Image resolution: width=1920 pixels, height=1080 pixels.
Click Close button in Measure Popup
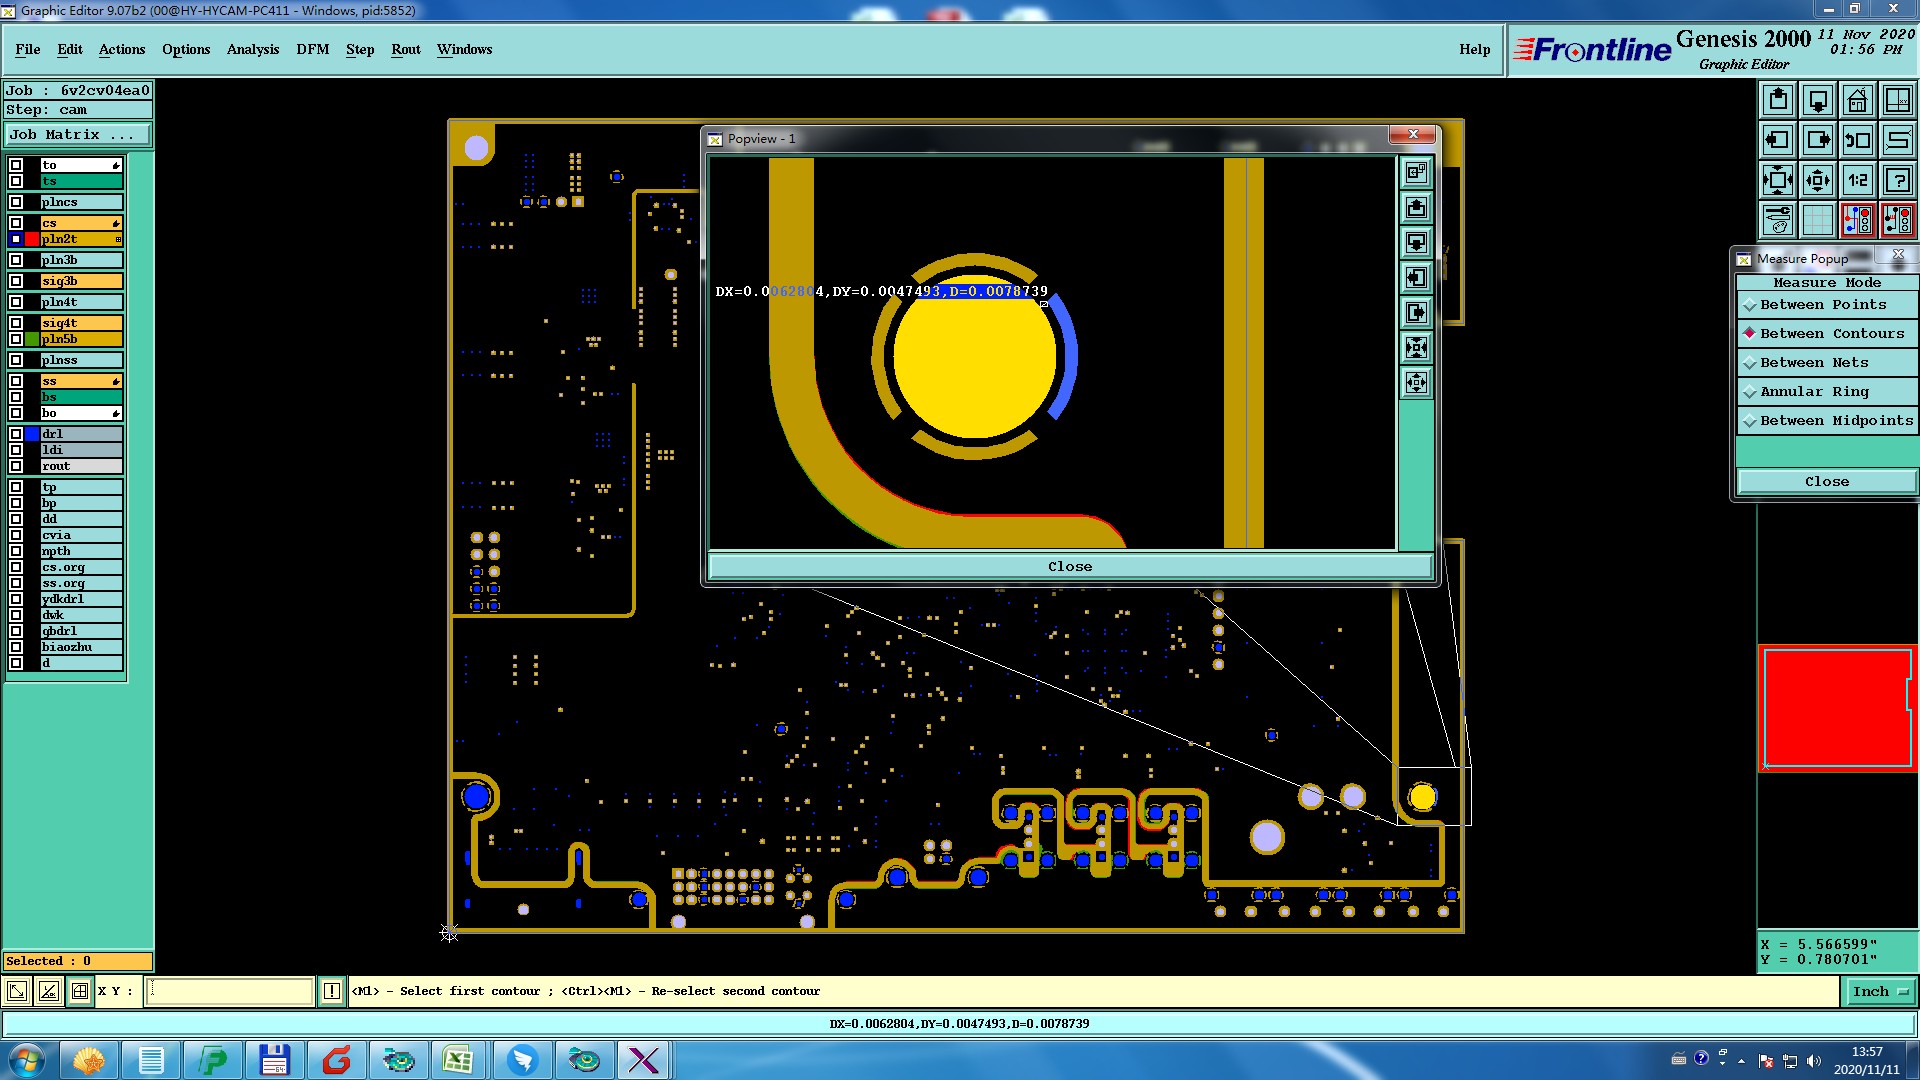tap(1826, 482)
